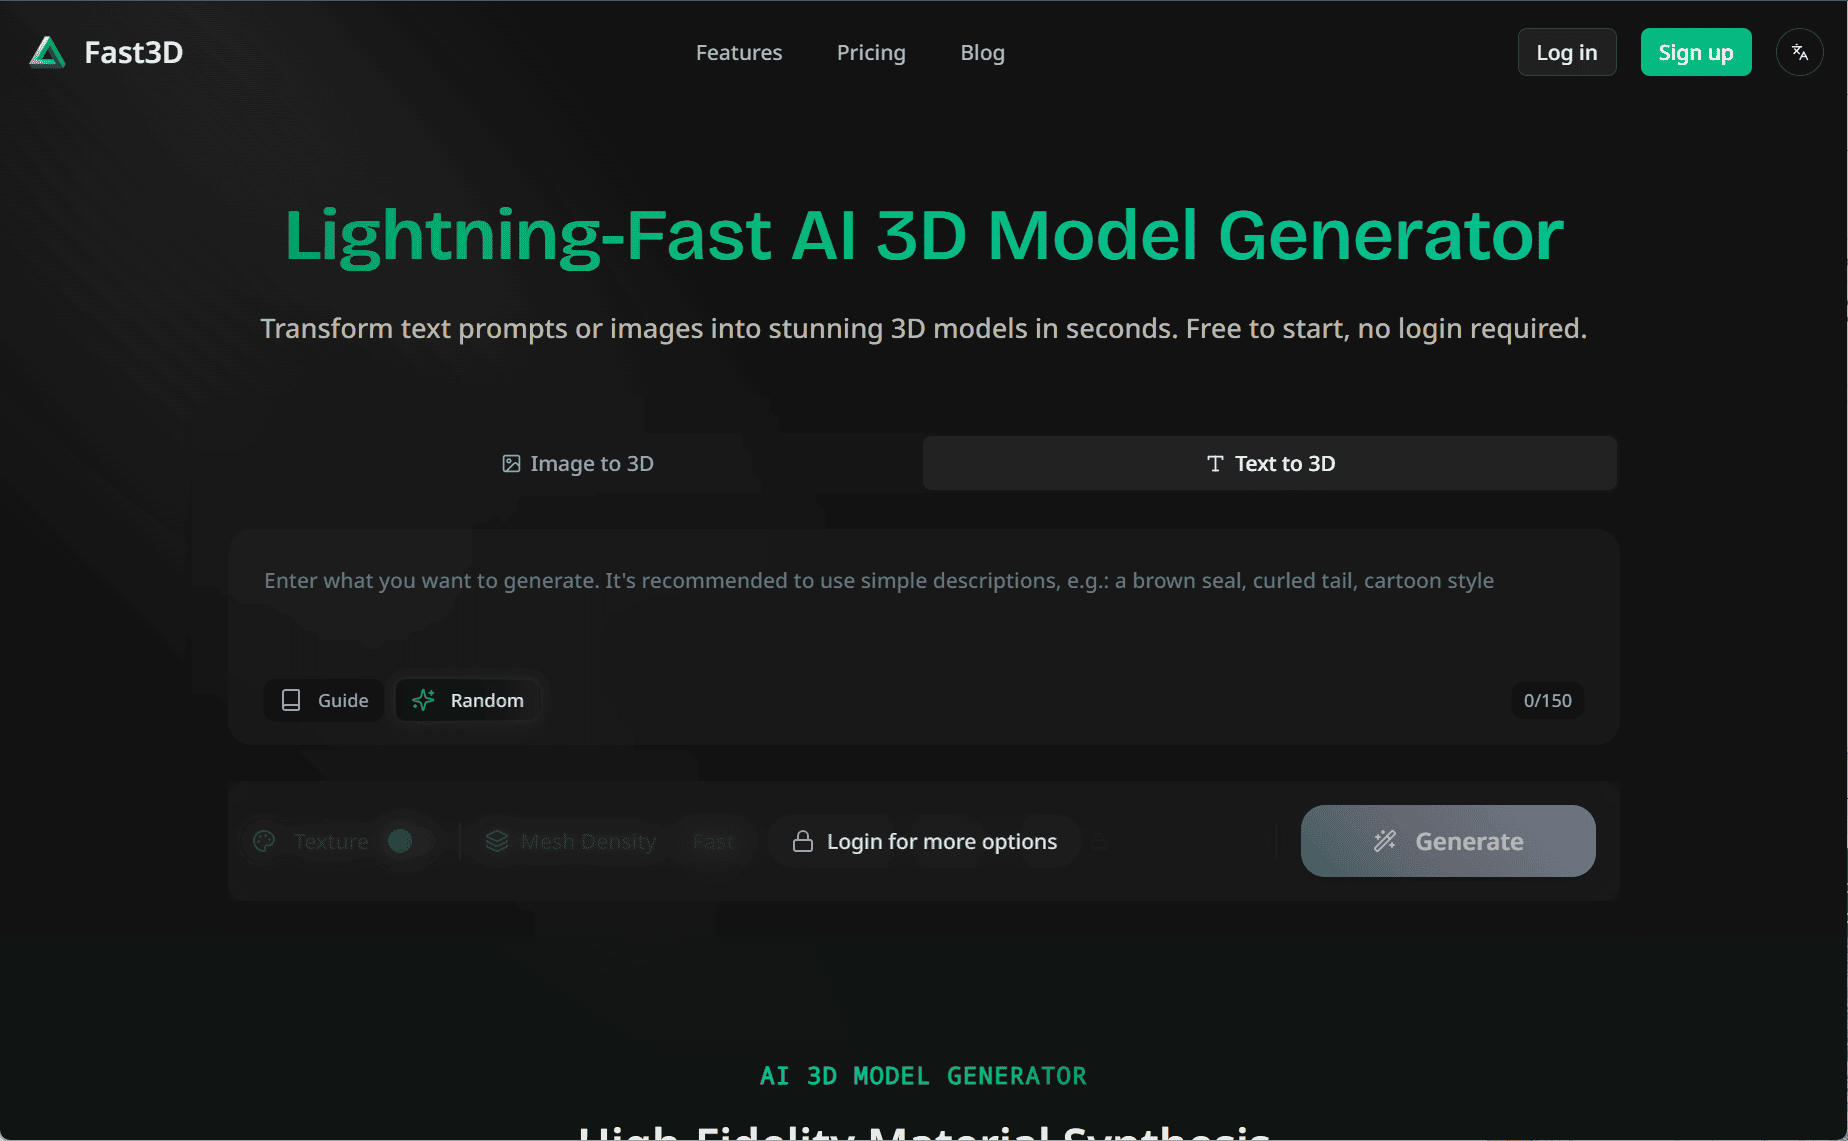This screenshot has height=1141, width=1848.
Task: Click the green Sign up button
Action: (x=1695, y=52)
